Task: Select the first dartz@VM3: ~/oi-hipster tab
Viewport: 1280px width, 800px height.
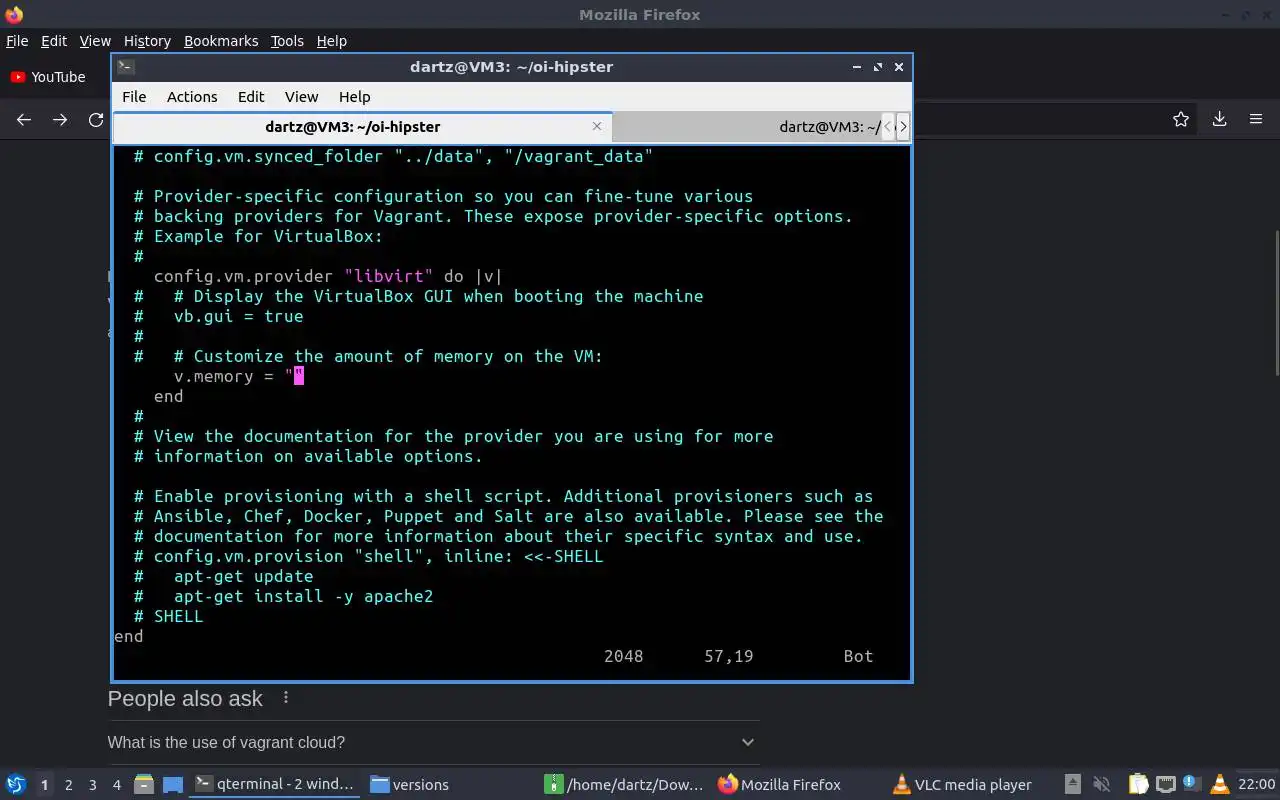Action: click(362, 127)
